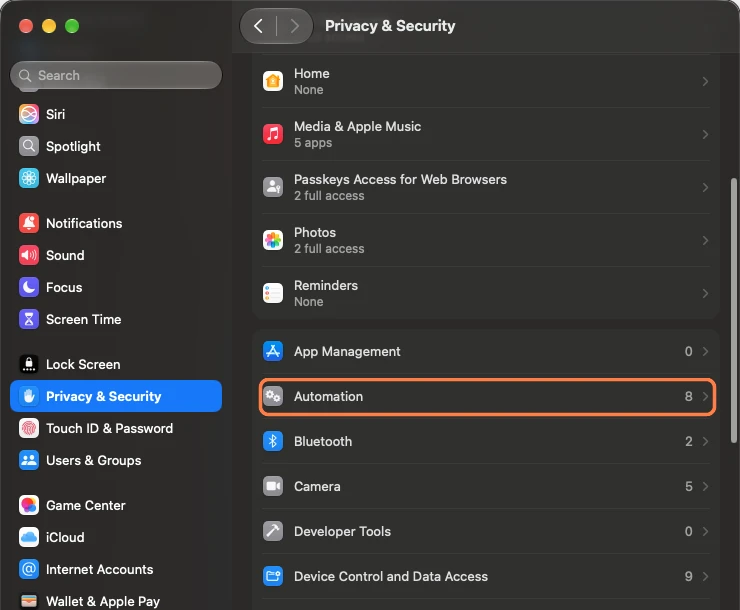Click the Touch ID fingerprint icon

tap(29, 428)
